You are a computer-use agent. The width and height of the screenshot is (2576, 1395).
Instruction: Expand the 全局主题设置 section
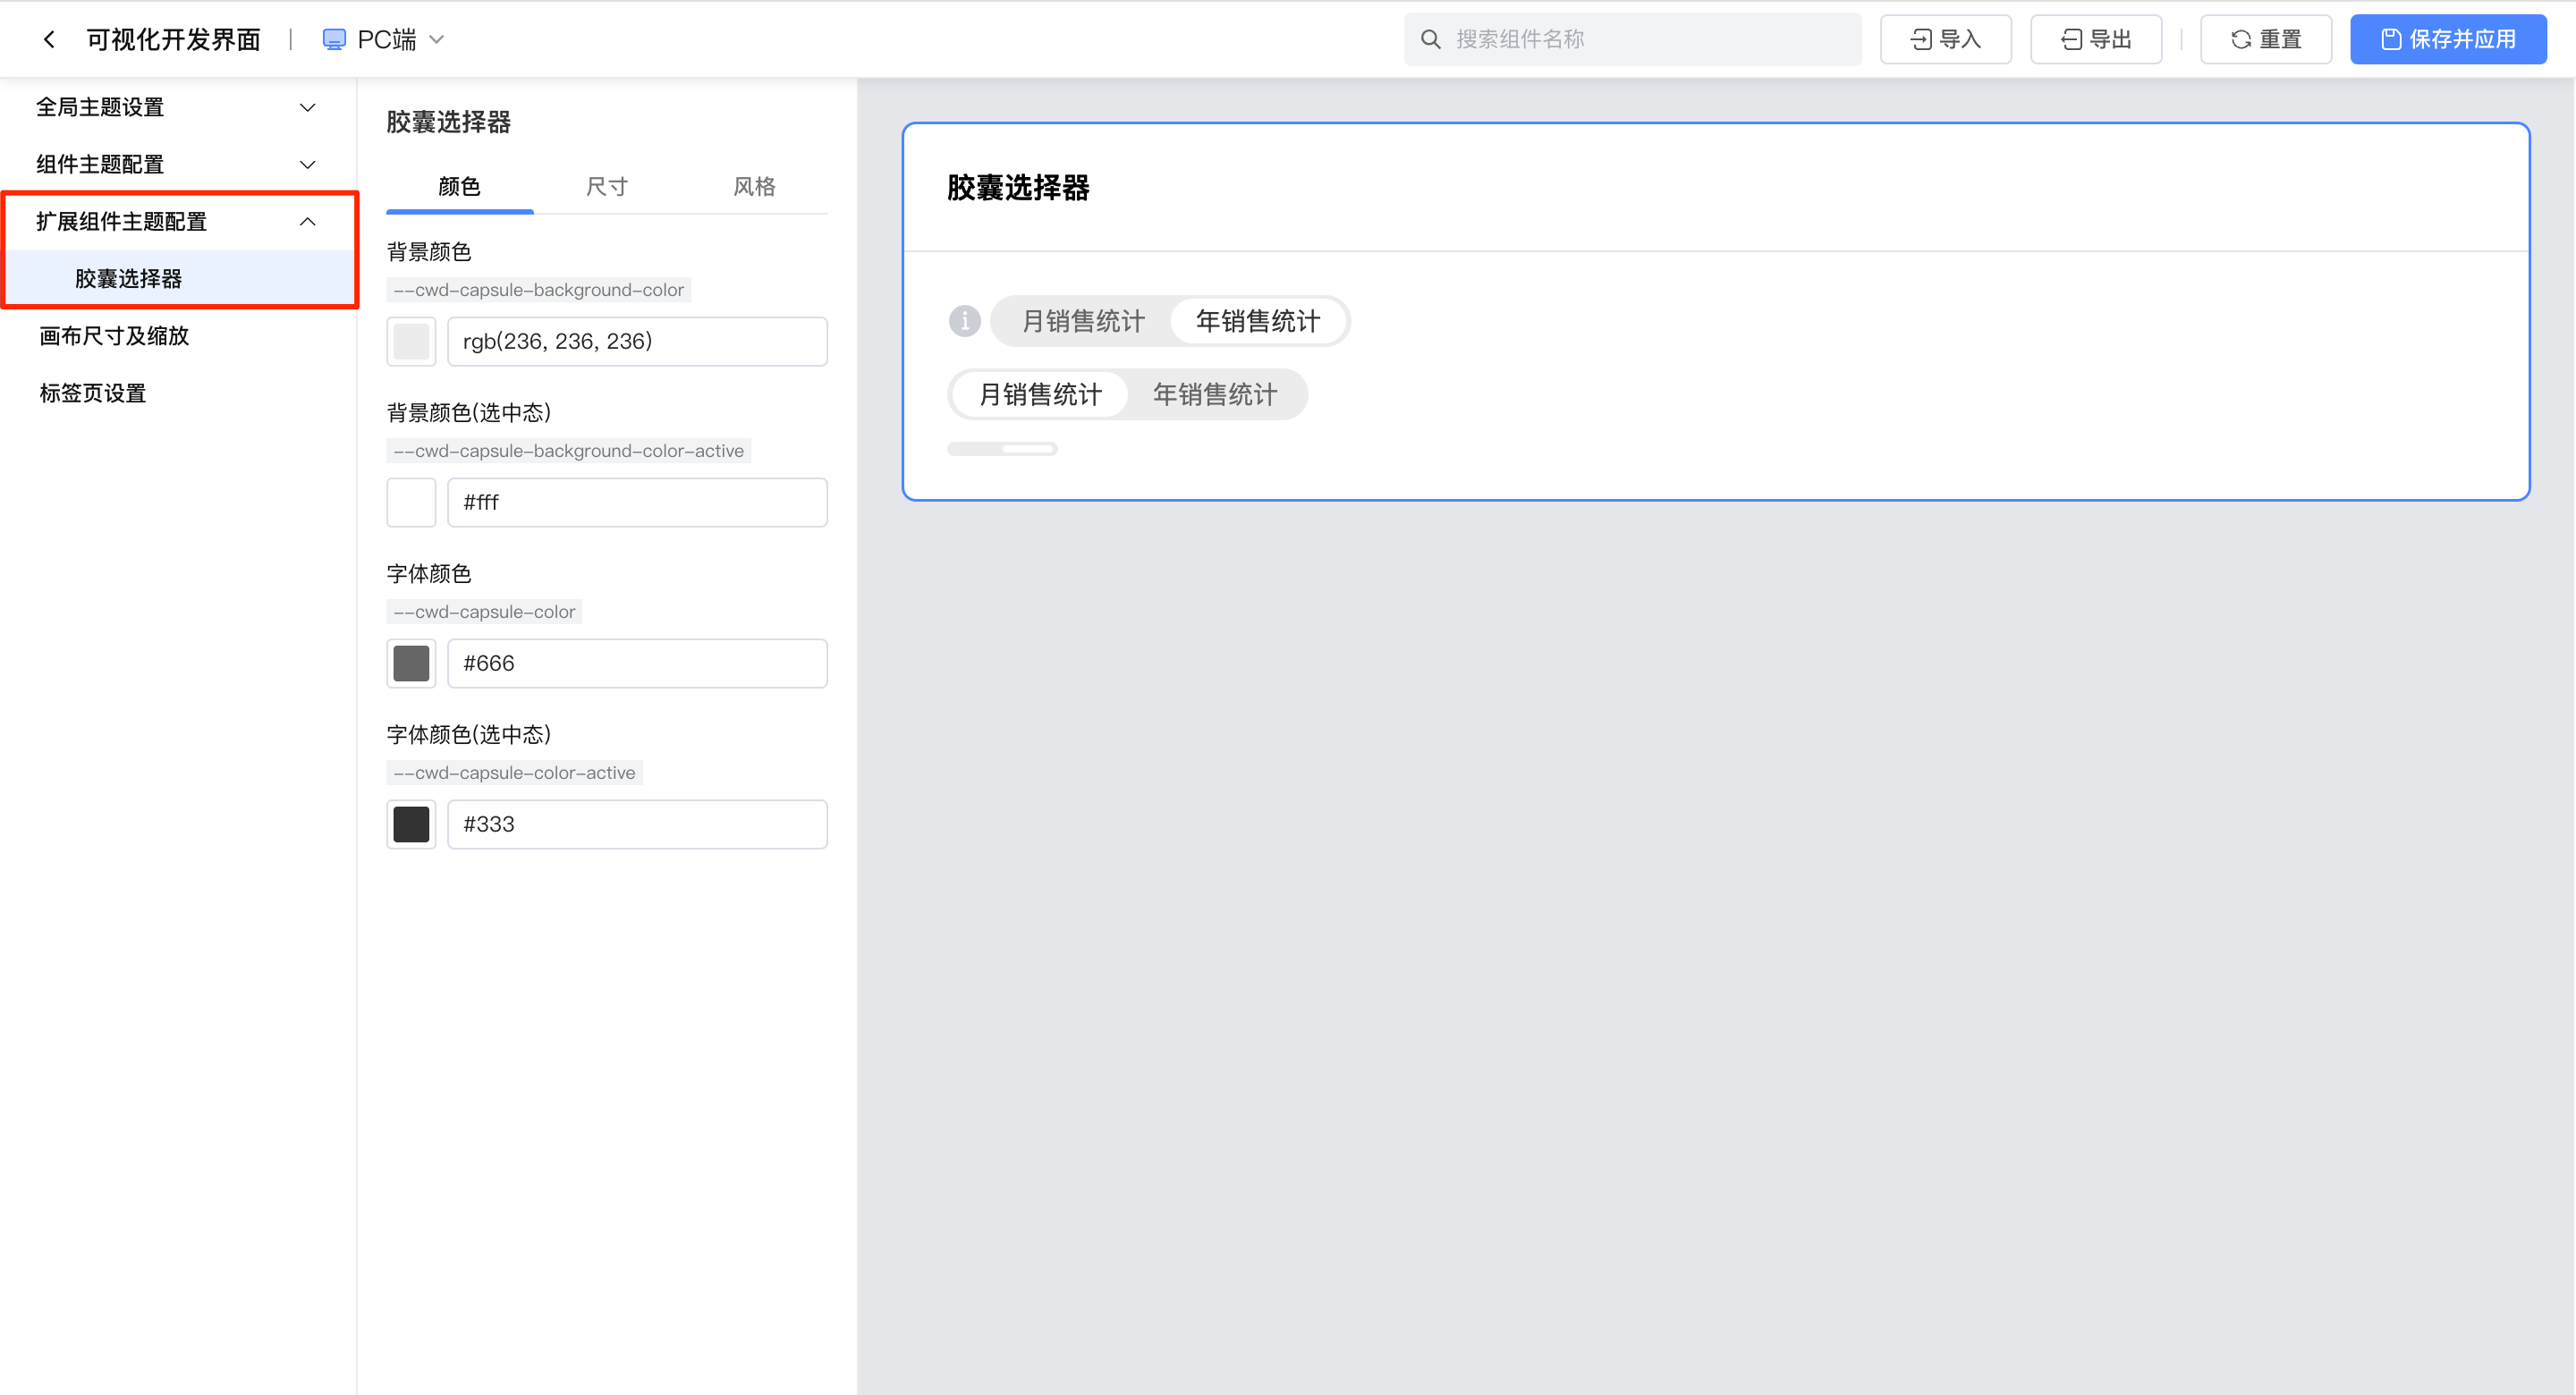(x=178, y=107)
